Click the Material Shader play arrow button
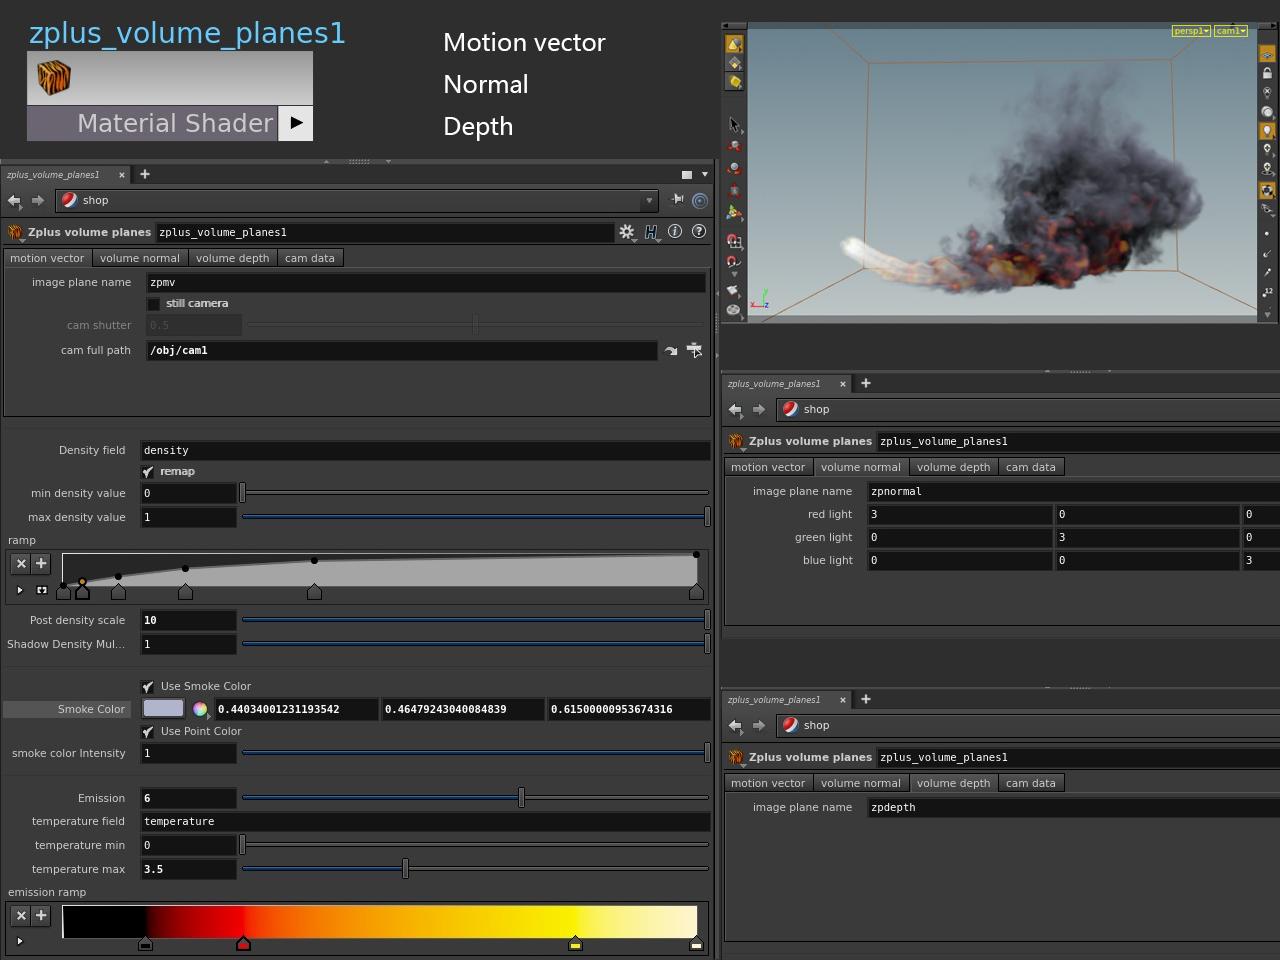The image size is (1280, 960). coord(296,123)
